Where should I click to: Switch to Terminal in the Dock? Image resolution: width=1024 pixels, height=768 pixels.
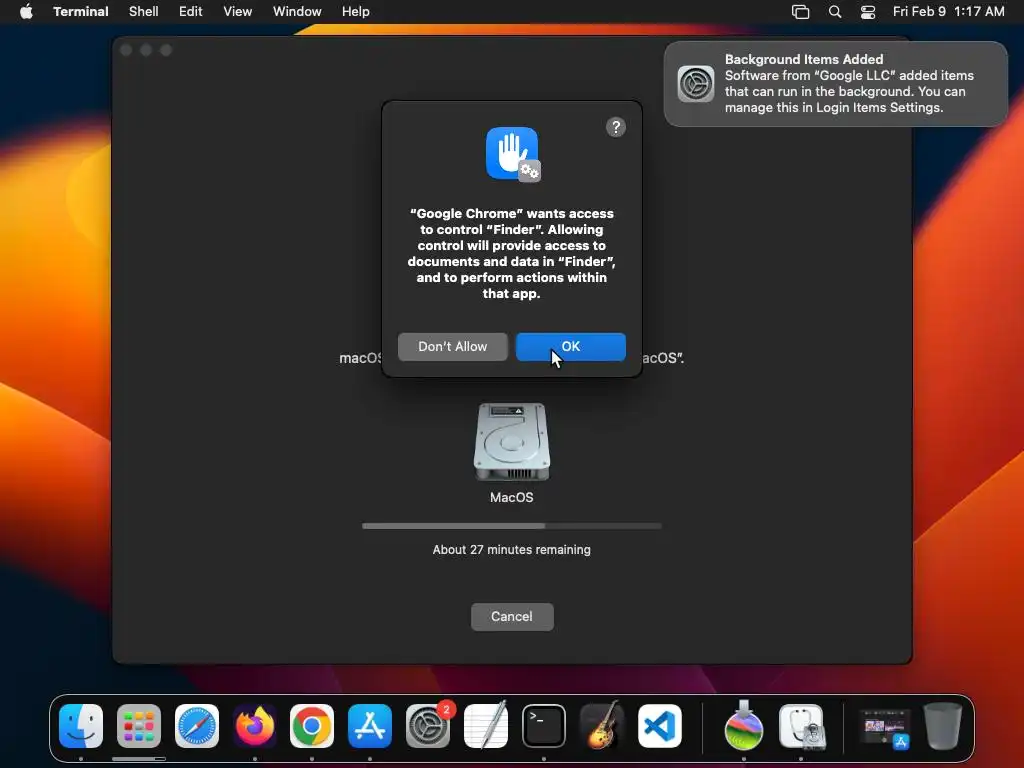pos(544,726)
